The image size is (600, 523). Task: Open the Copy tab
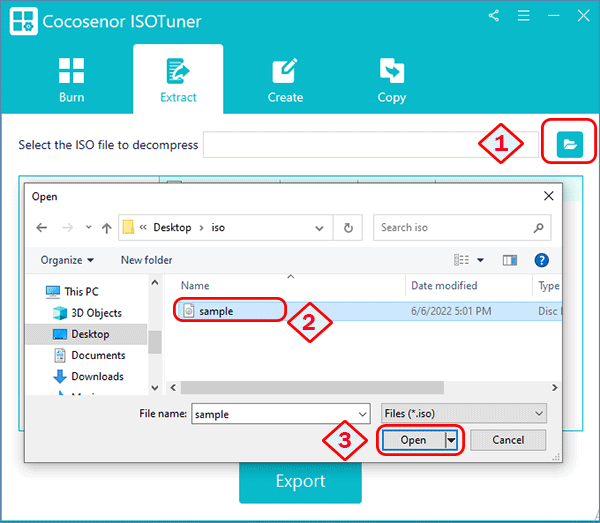tap(391, 80)
